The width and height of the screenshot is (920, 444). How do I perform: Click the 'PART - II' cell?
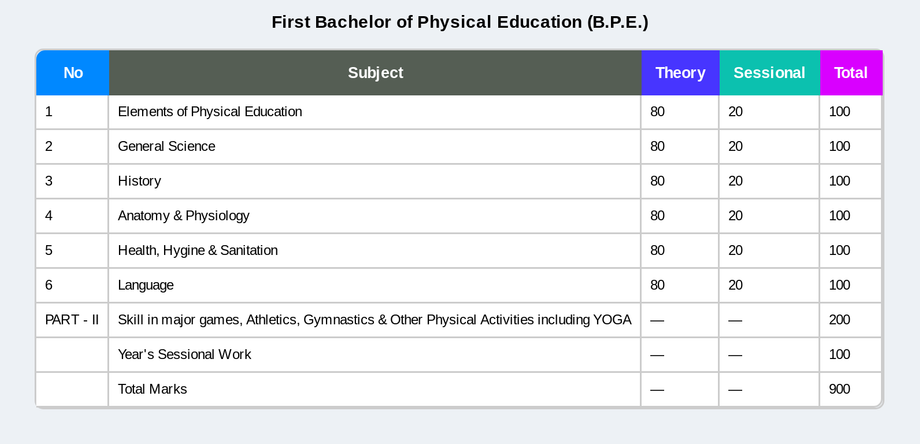click(72, 320)
